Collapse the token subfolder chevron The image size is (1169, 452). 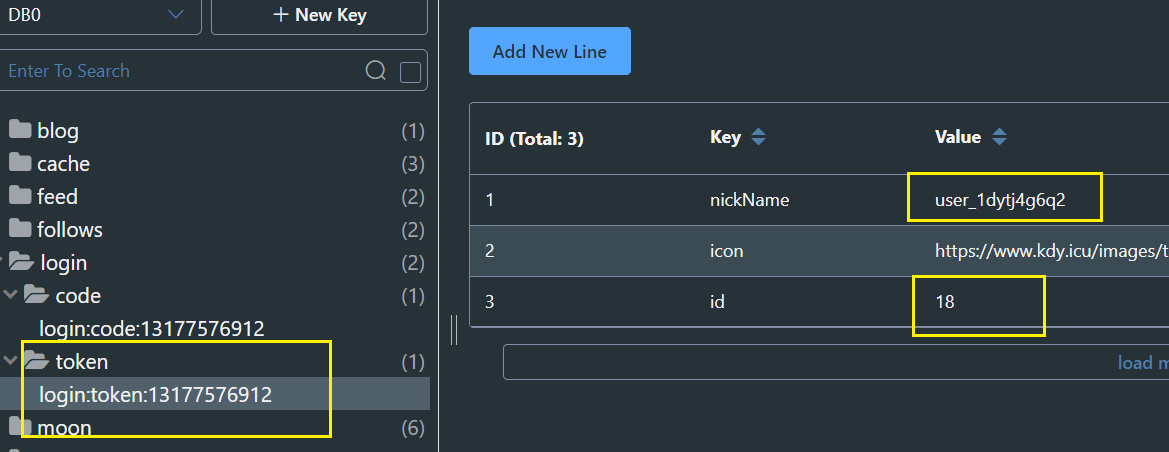pyautogui.click(x=10, y=361)
